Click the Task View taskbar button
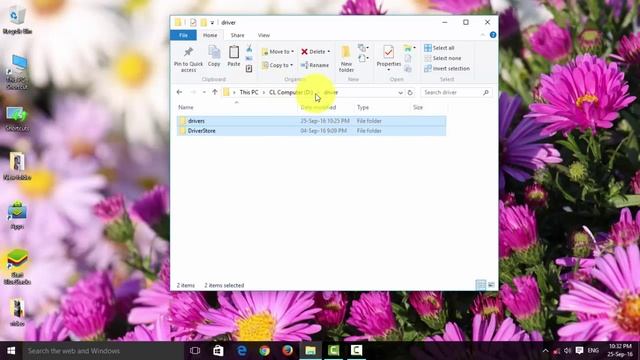 click(x=195, y=351)
